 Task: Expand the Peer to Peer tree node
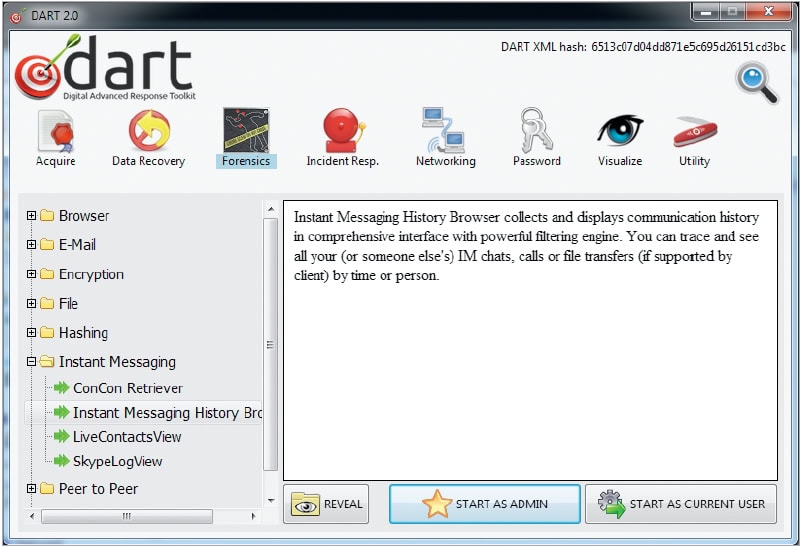[31, 489]
